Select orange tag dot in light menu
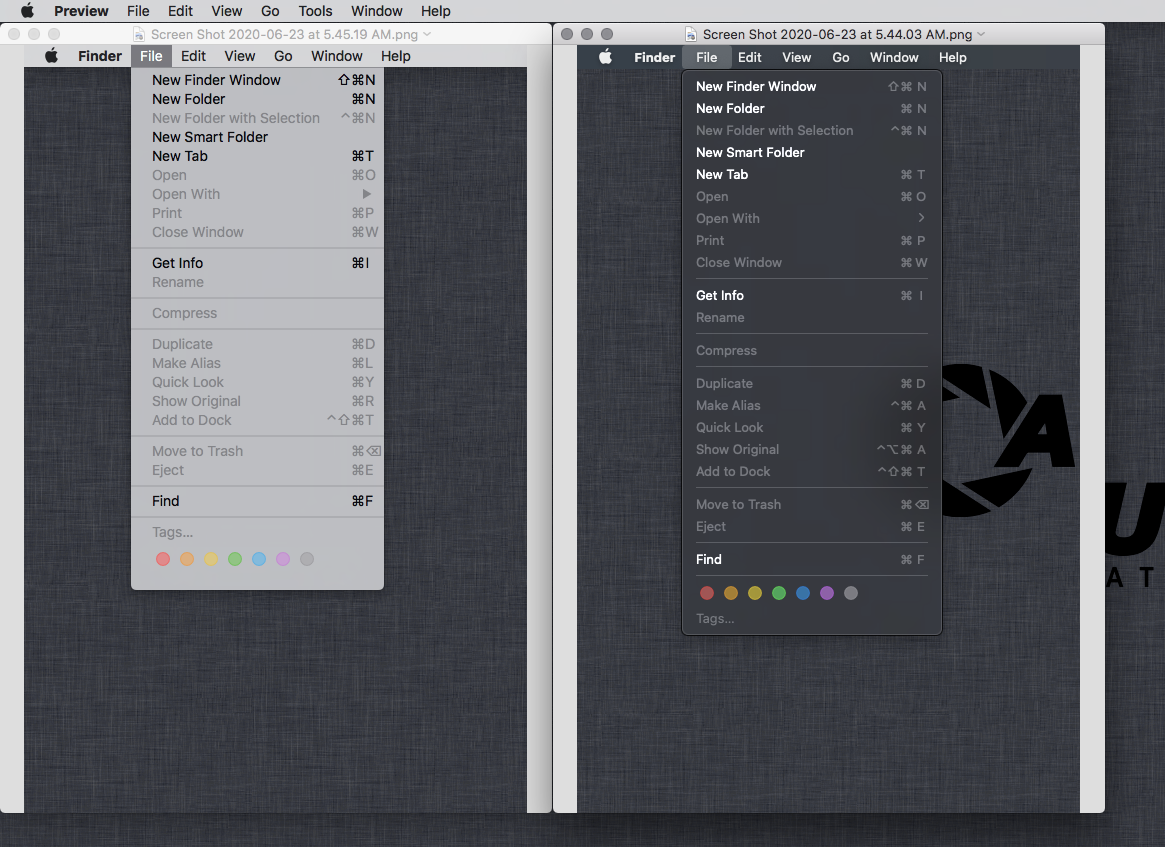1165x847 pixels. pos(187,559)
